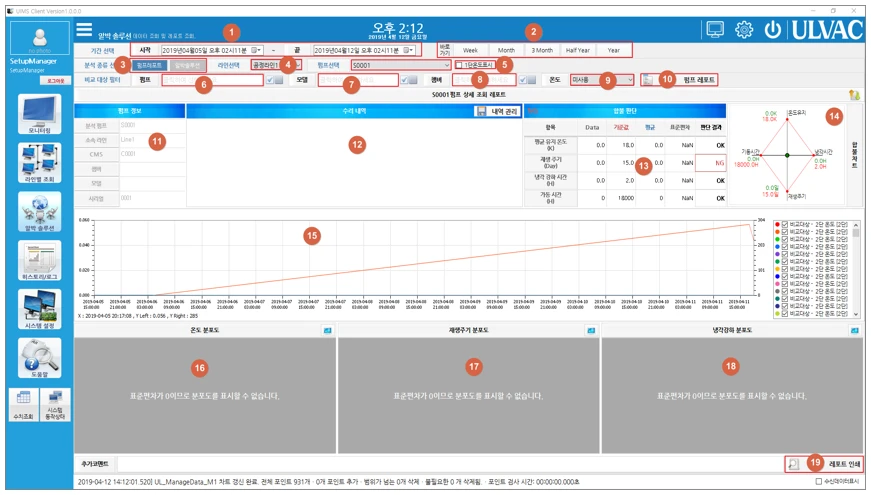Uncheck the pink-dot legend series checkbox
This screenshot has width=871, height=495.
click(785, 284)
